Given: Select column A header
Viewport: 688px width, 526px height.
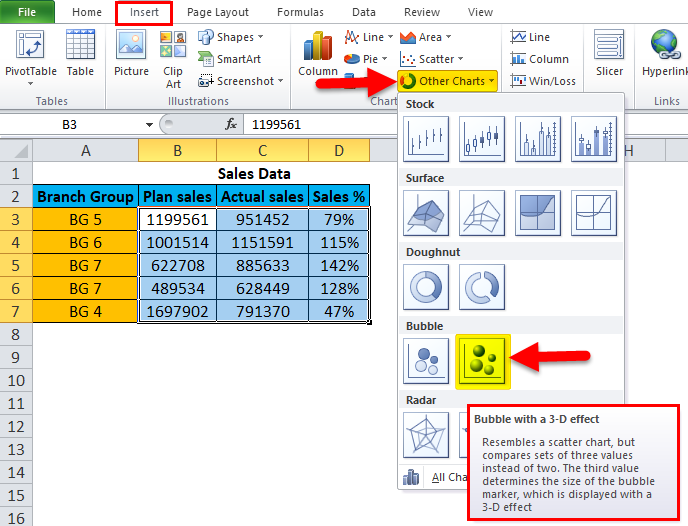Looking at the screenshot, I should pyautogui.click(x=86, y=150).
